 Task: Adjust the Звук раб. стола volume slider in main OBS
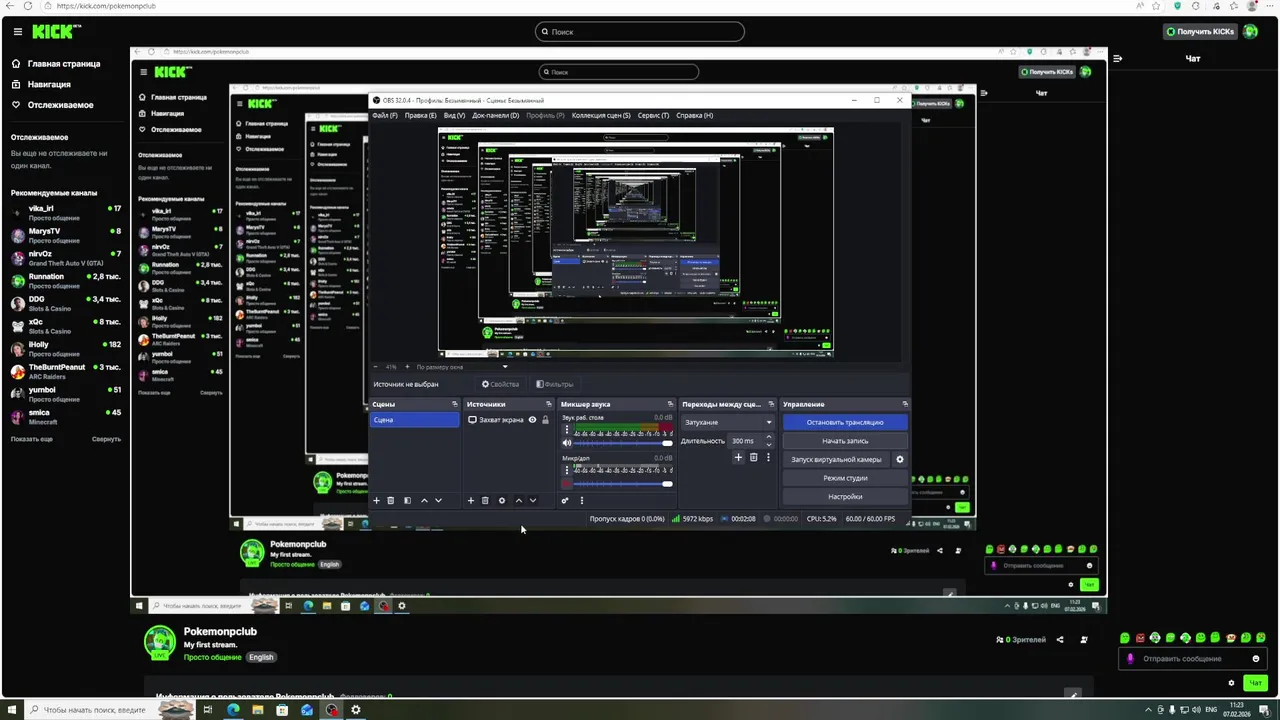pos(622,443)
